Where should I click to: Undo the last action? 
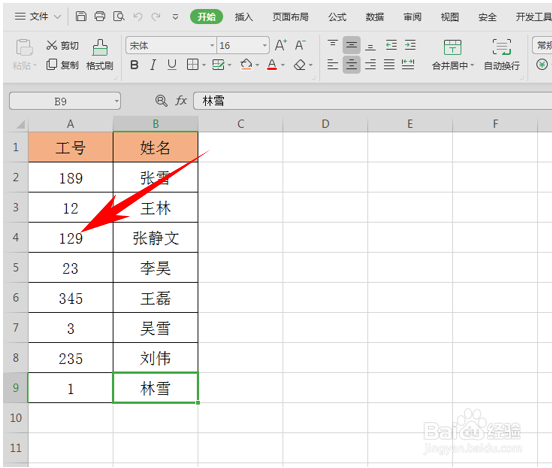click(138, 17)
